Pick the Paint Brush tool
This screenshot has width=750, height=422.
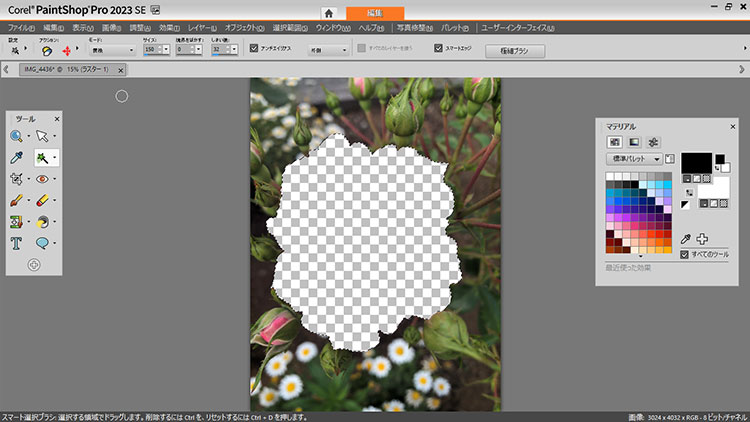point(17,200)
